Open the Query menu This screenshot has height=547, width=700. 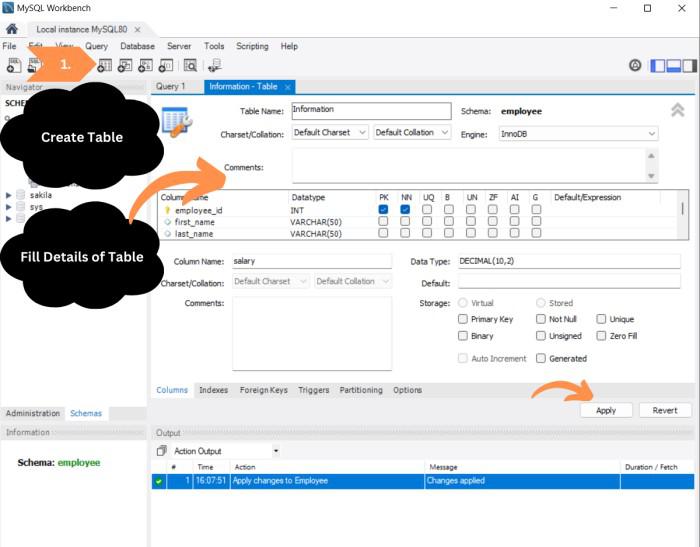click(x=96, y=46)
